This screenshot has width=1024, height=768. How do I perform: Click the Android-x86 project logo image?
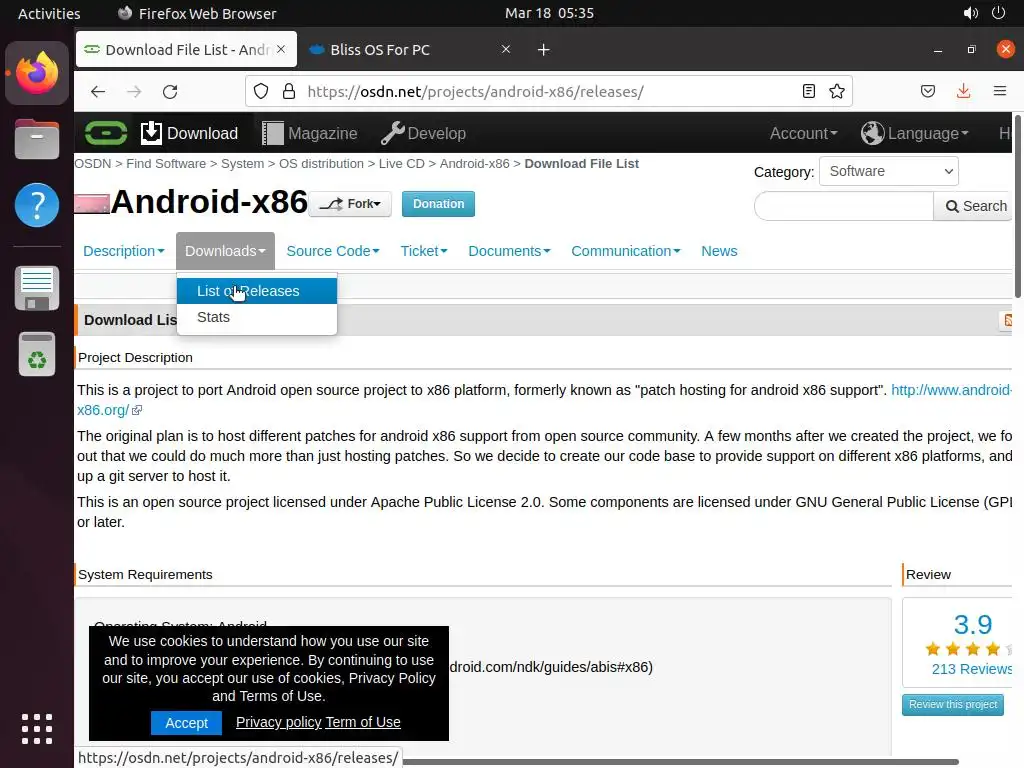[x=92, y=204]
